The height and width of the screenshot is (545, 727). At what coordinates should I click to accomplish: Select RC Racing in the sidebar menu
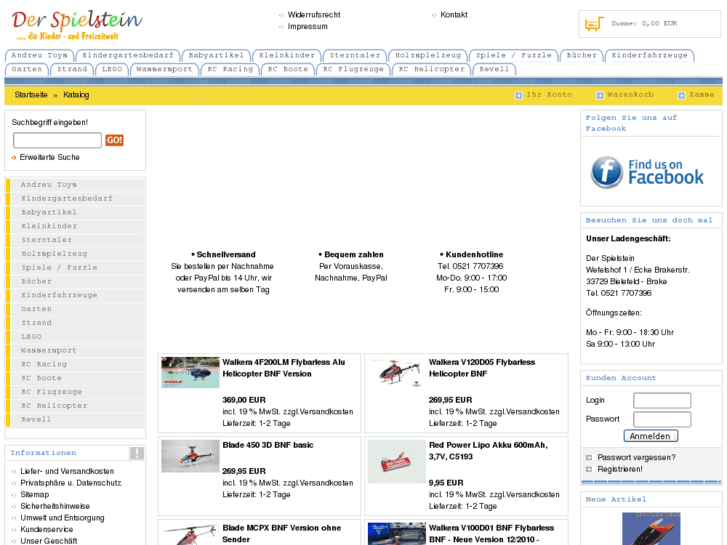point(77,364)
